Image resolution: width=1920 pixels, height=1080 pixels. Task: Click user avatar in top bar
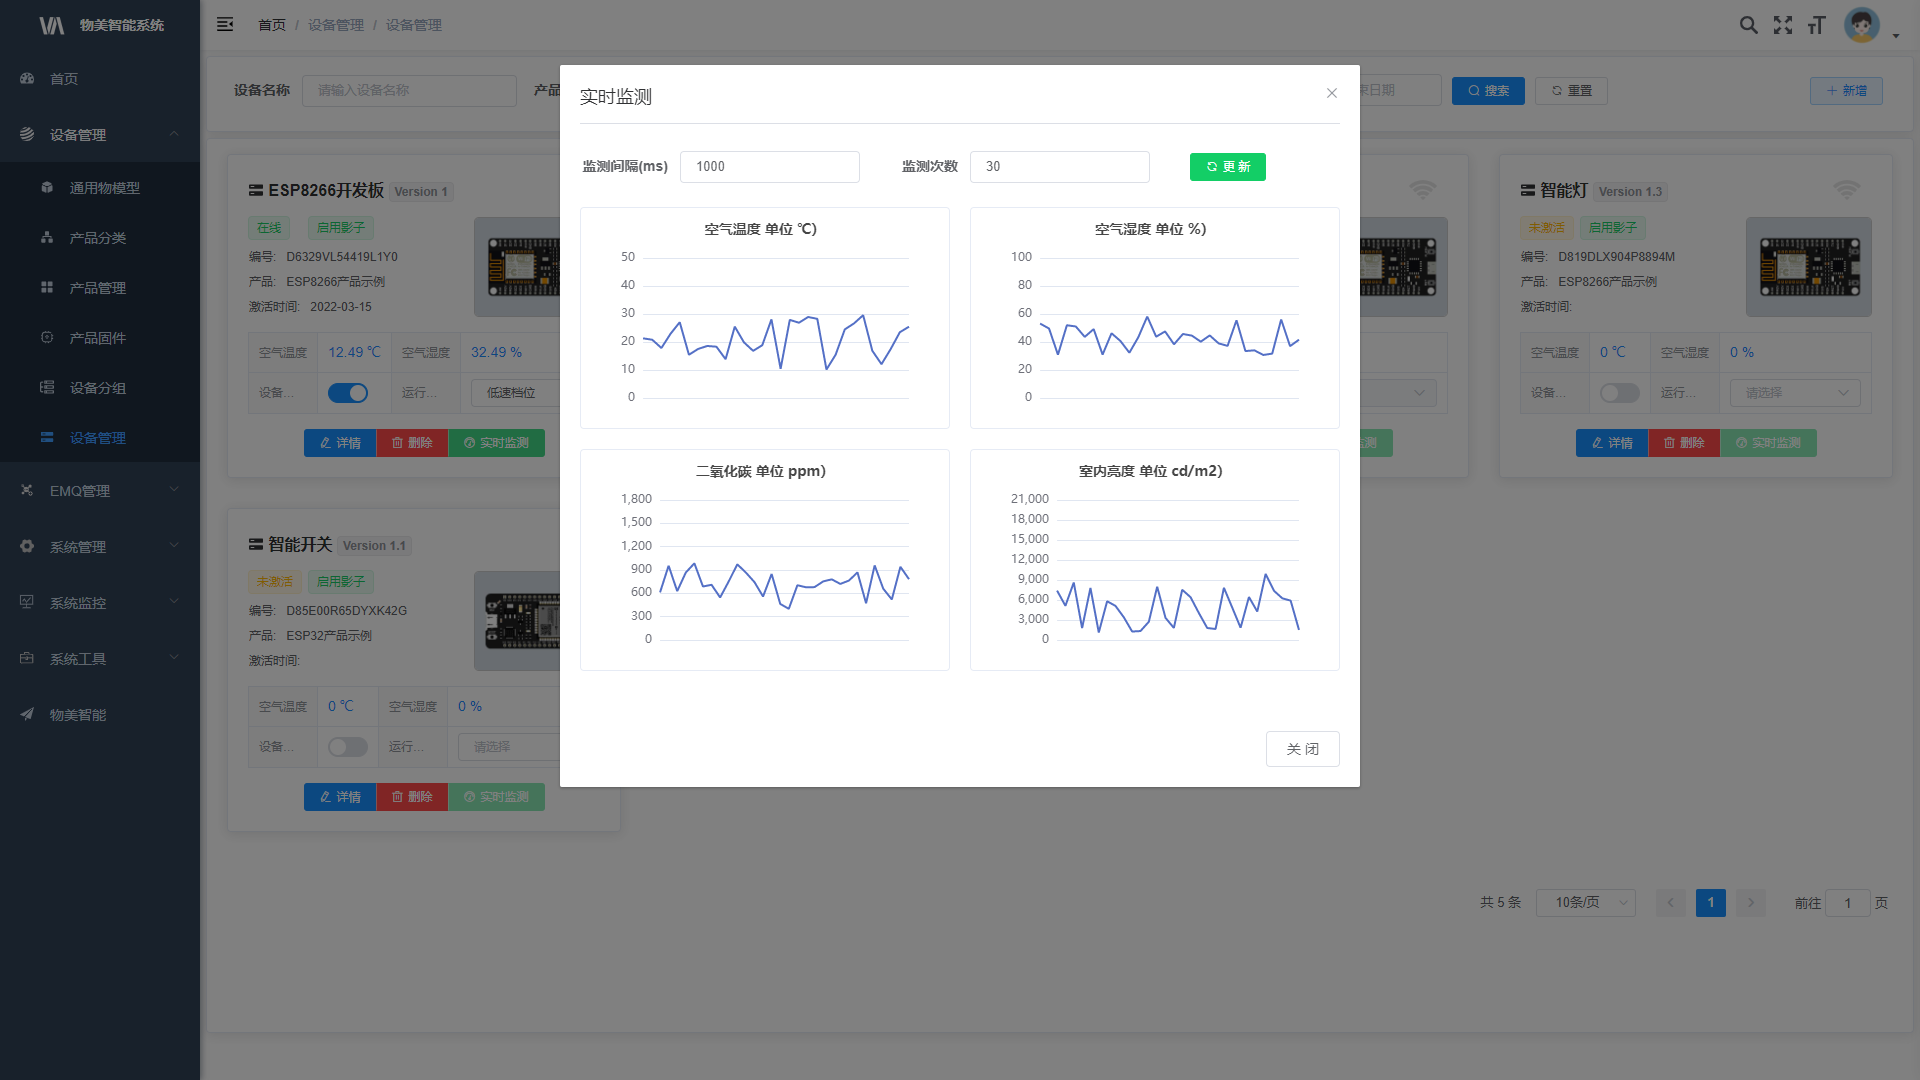click(x=1862, y=25)
